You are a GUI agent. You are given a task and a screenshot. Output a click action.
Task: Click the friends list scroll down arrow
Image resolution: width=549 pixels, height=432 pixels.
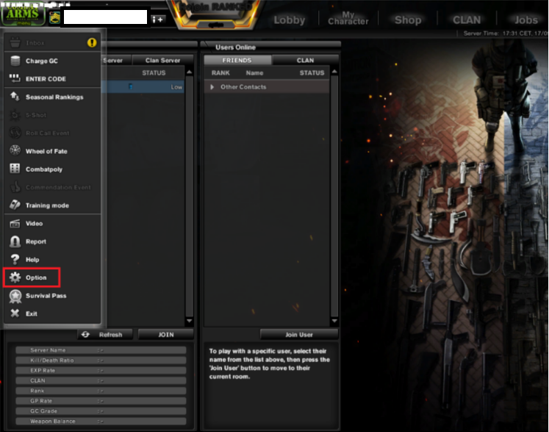coord(334,321)
